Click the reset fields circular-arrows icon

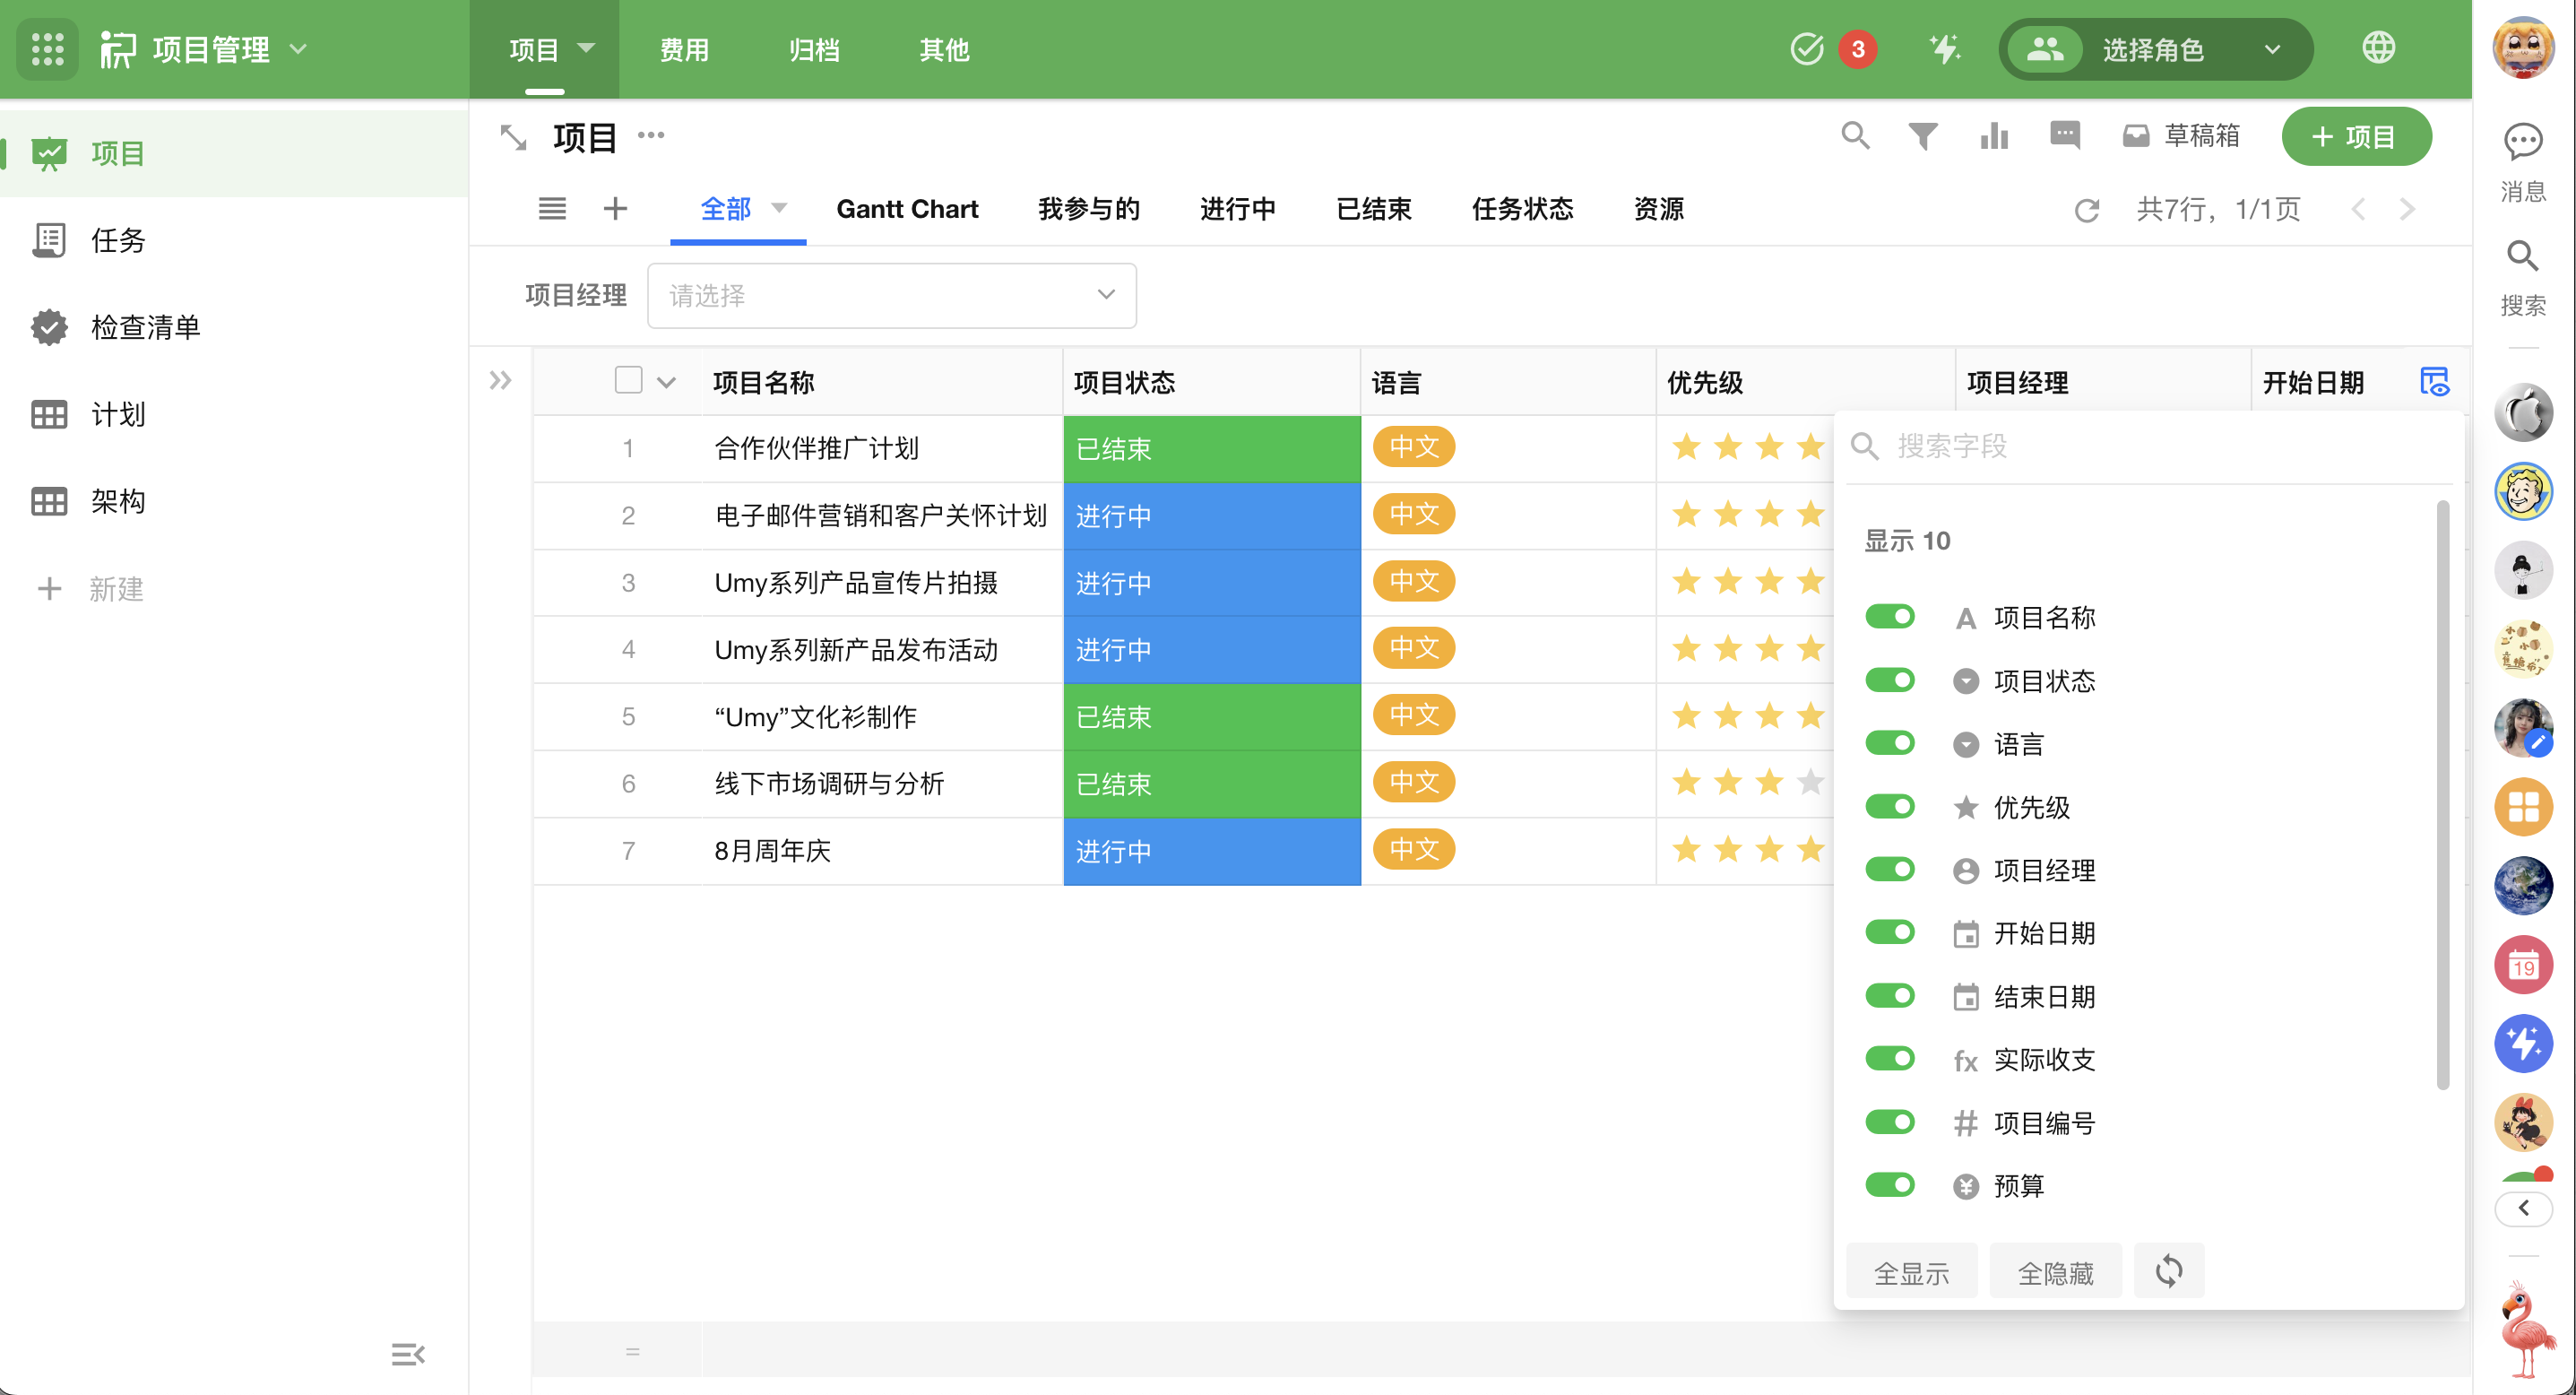click(2168, 1271)
